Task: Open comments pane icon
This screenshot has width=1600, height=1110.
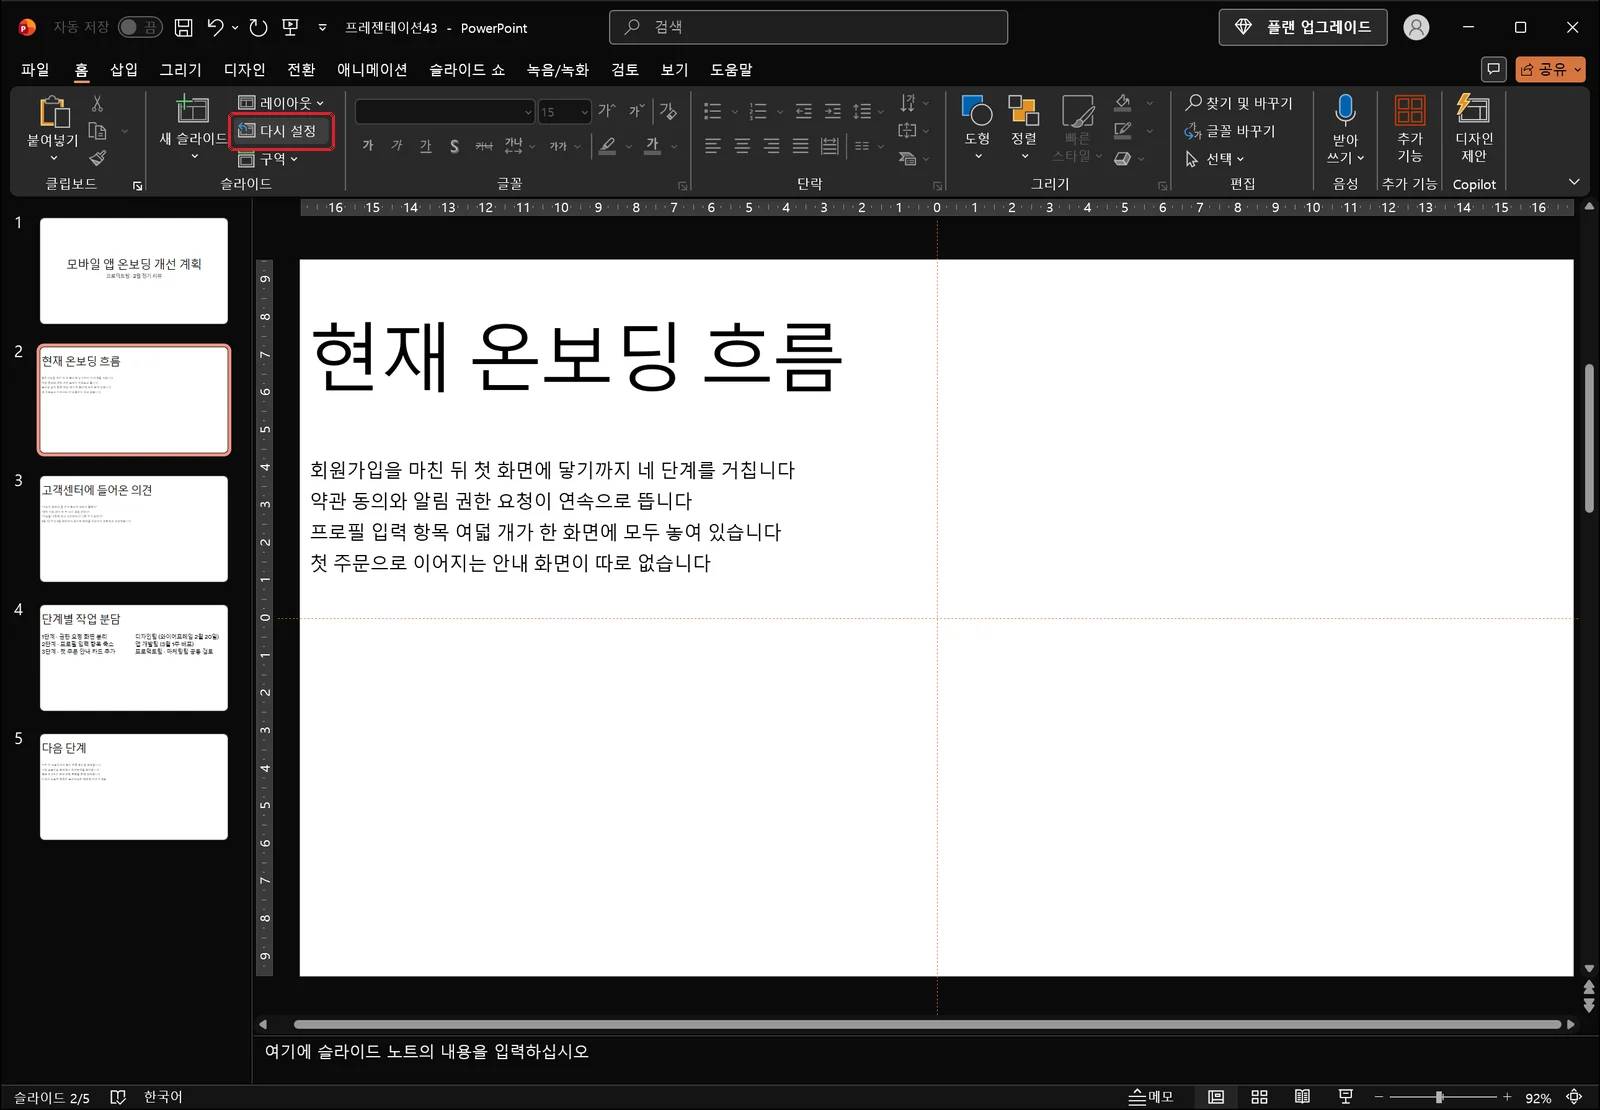Action: (1493, 69)
